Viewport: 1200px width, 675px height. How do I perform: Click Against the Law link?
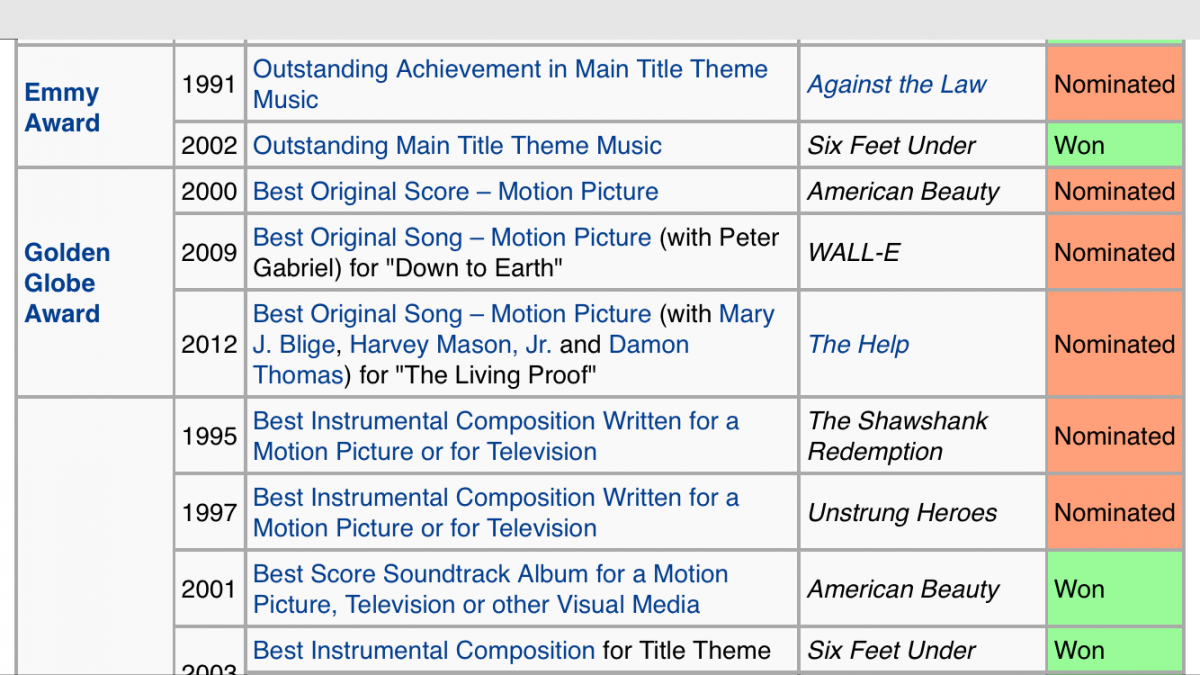click(x=897, y=85)
